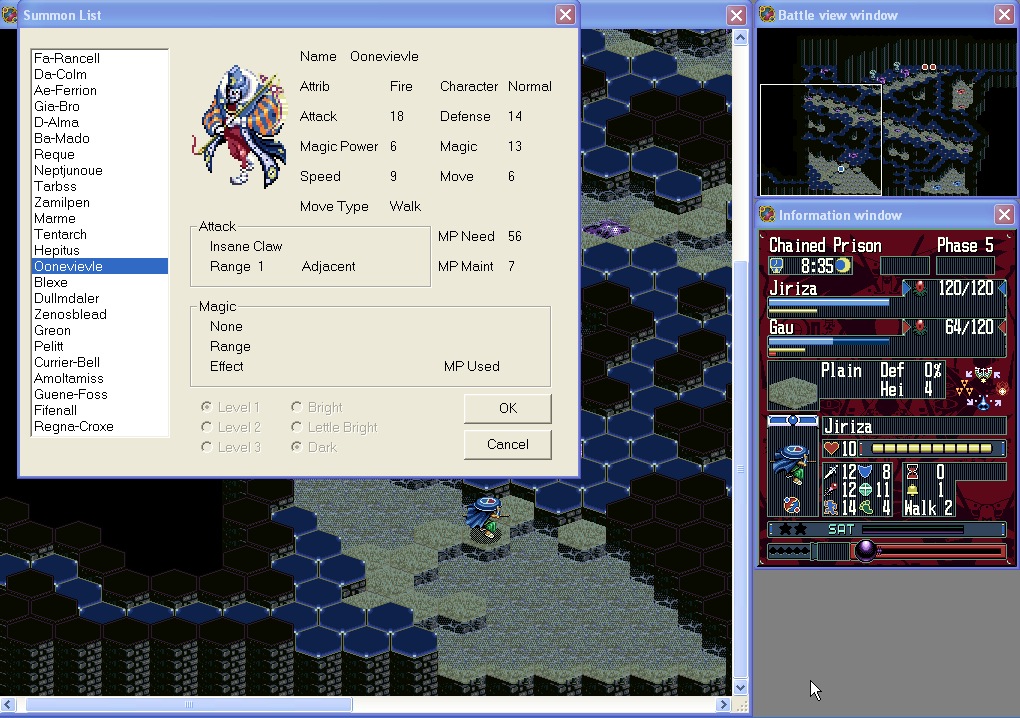Highlight Blexe in the summon list
Screen dimensions: 1020x718
point(51,282)
